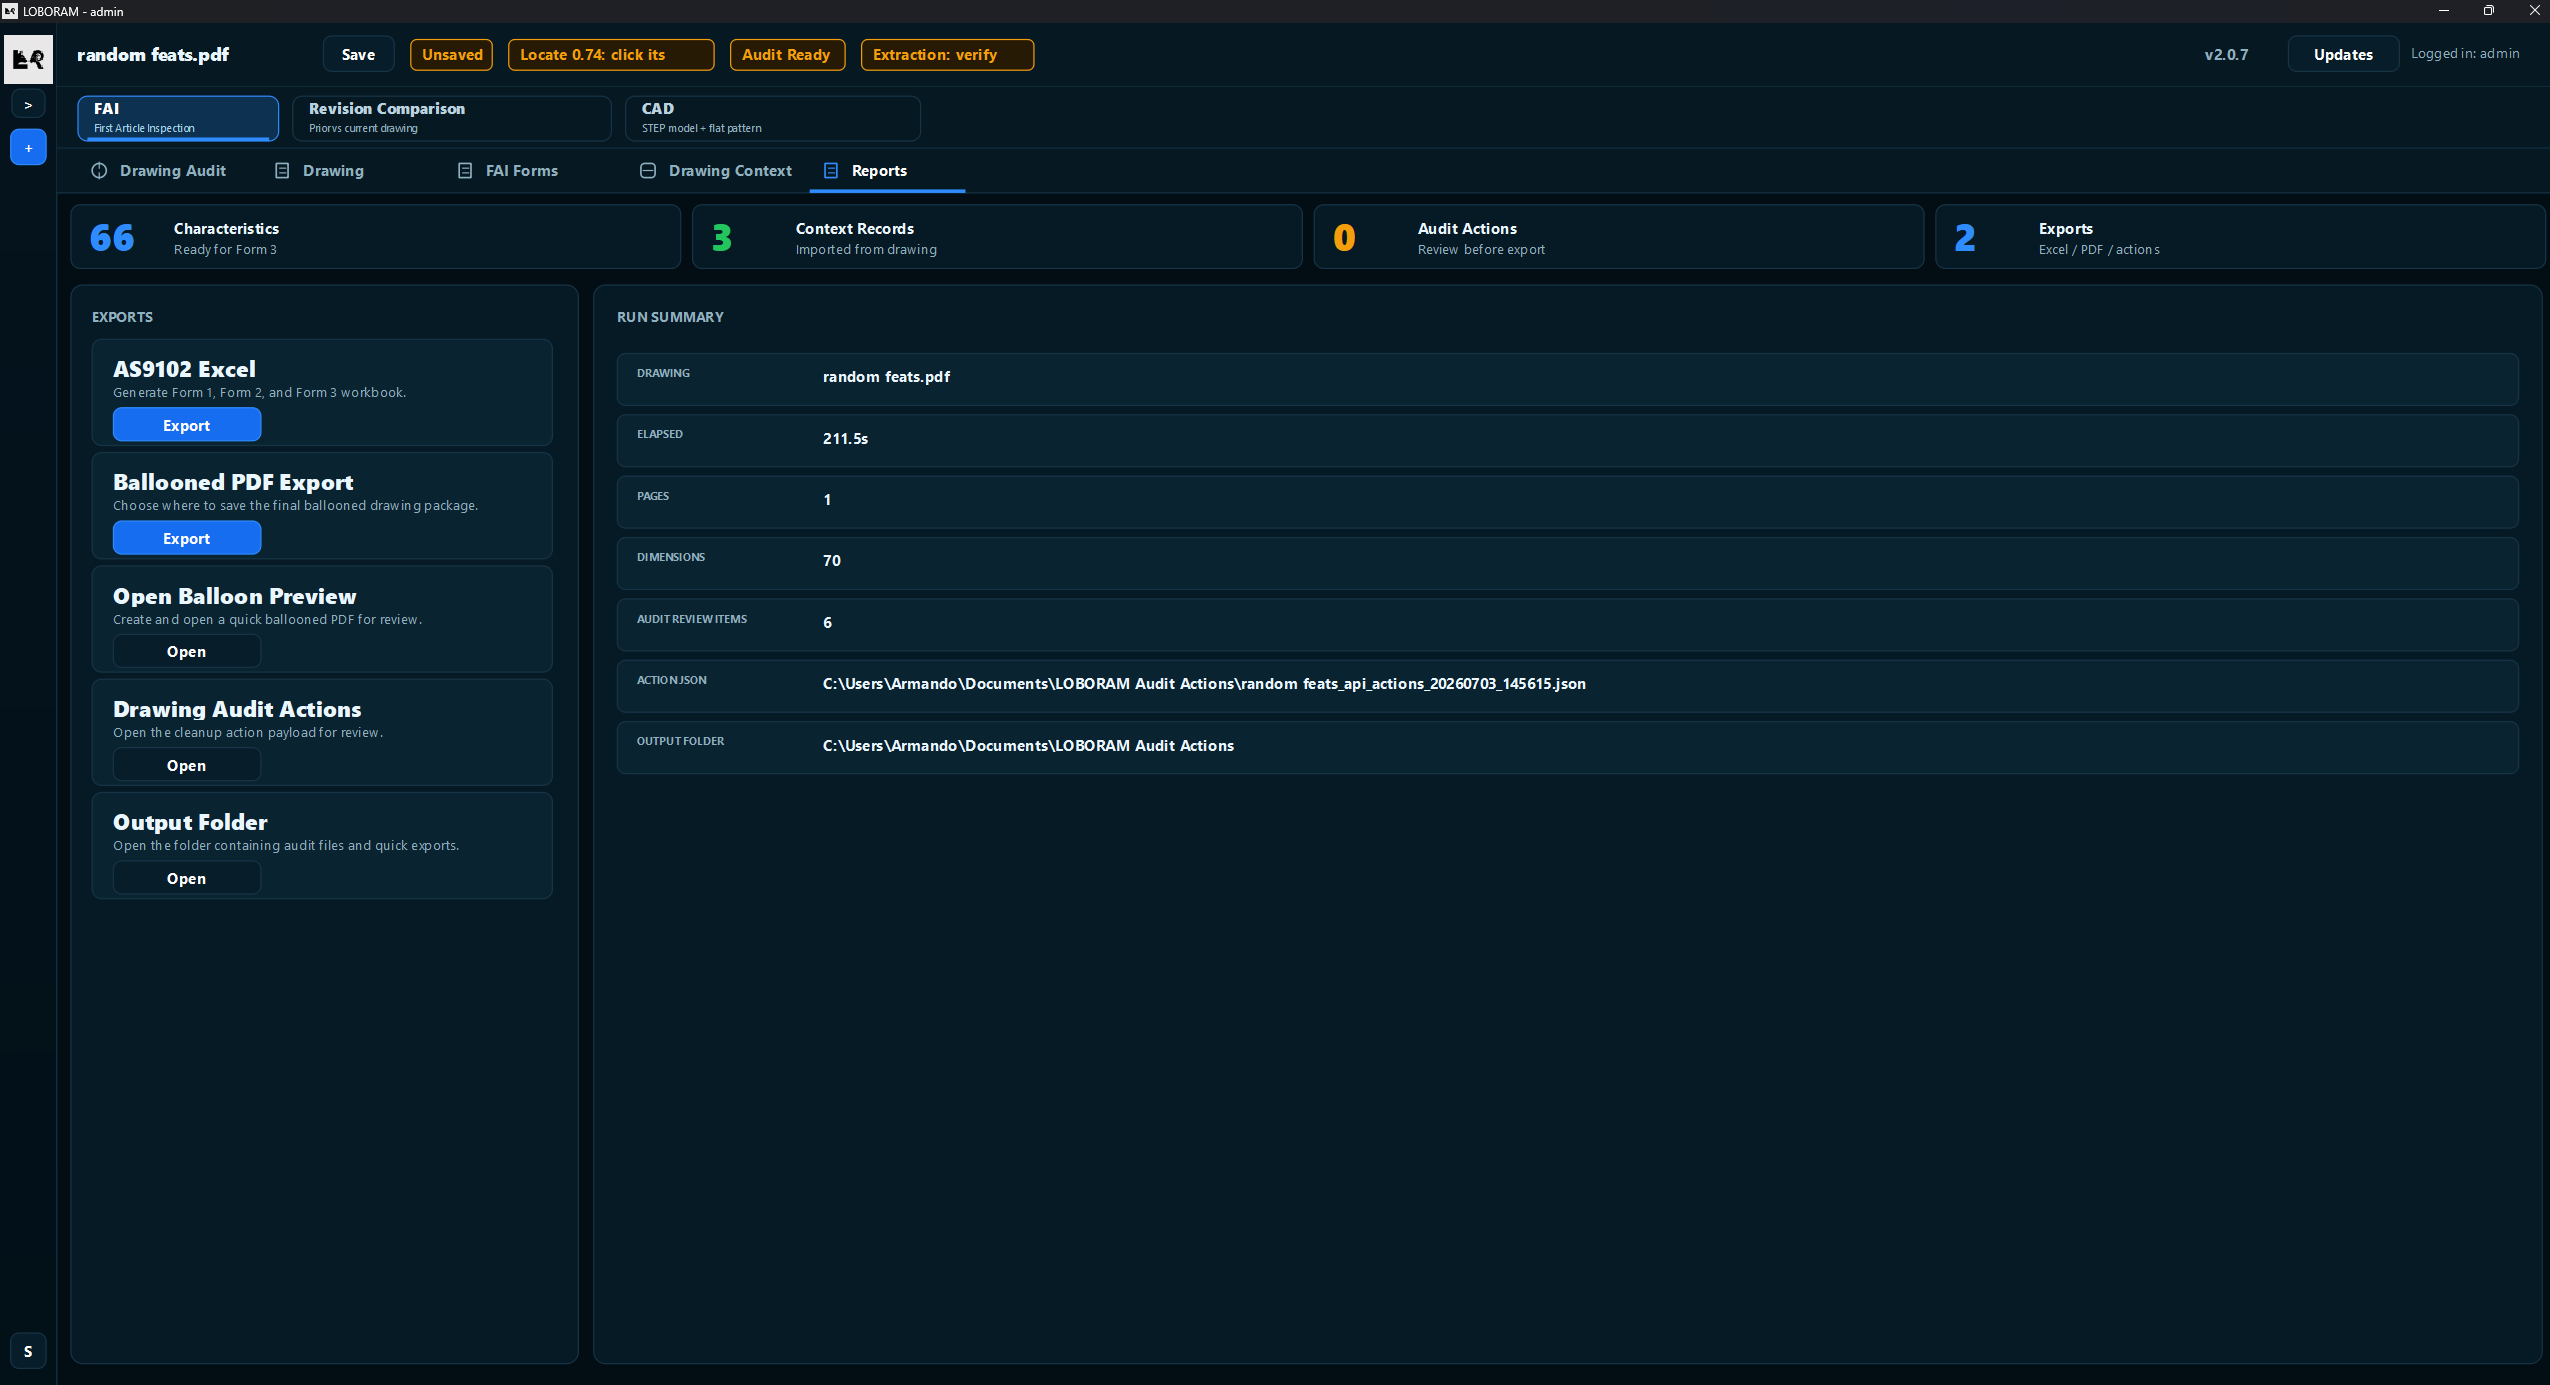Click the Reports tab icon
The image size is (2550, 1385).
pos(831,171)
